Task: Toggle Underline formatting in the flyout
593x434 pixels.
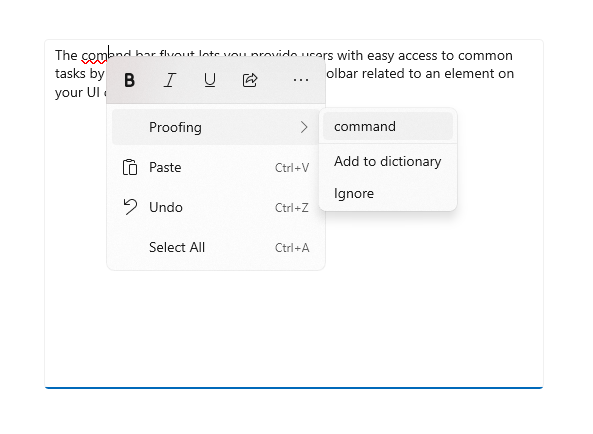Action: coord(210,80)
